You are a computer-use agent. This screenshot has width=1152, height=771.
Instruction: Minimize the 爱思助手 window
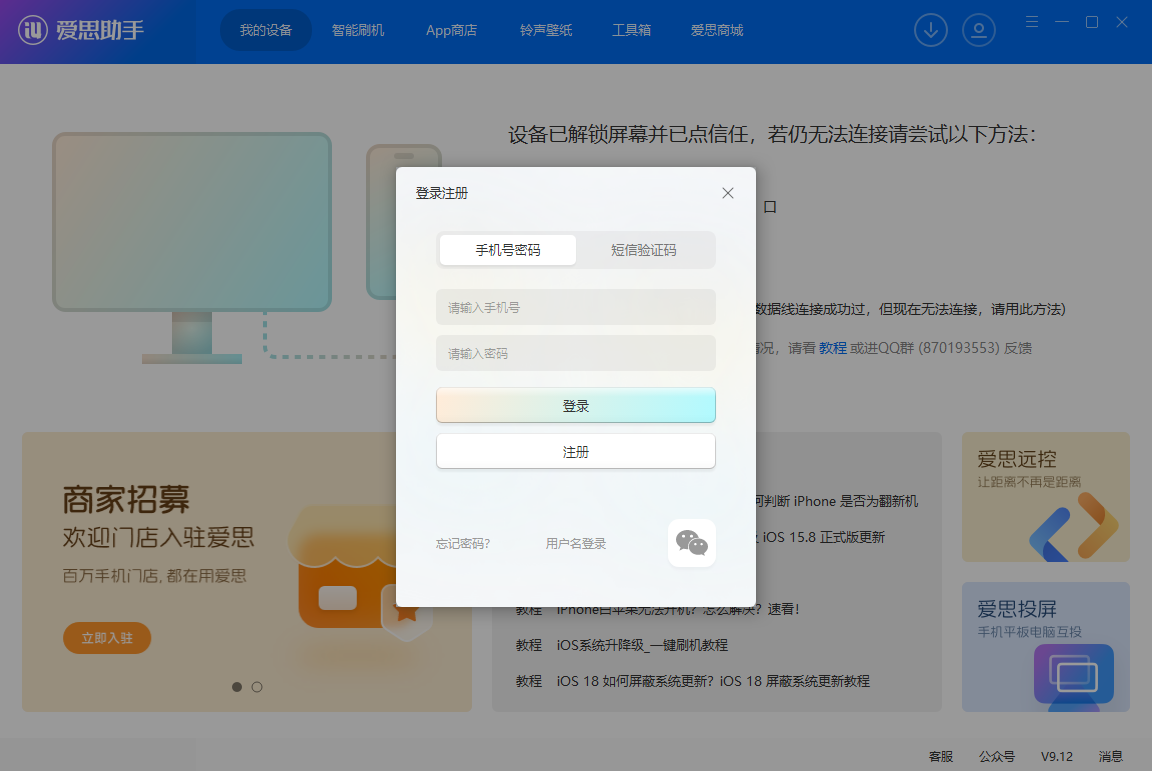[x=1062, y=22]
